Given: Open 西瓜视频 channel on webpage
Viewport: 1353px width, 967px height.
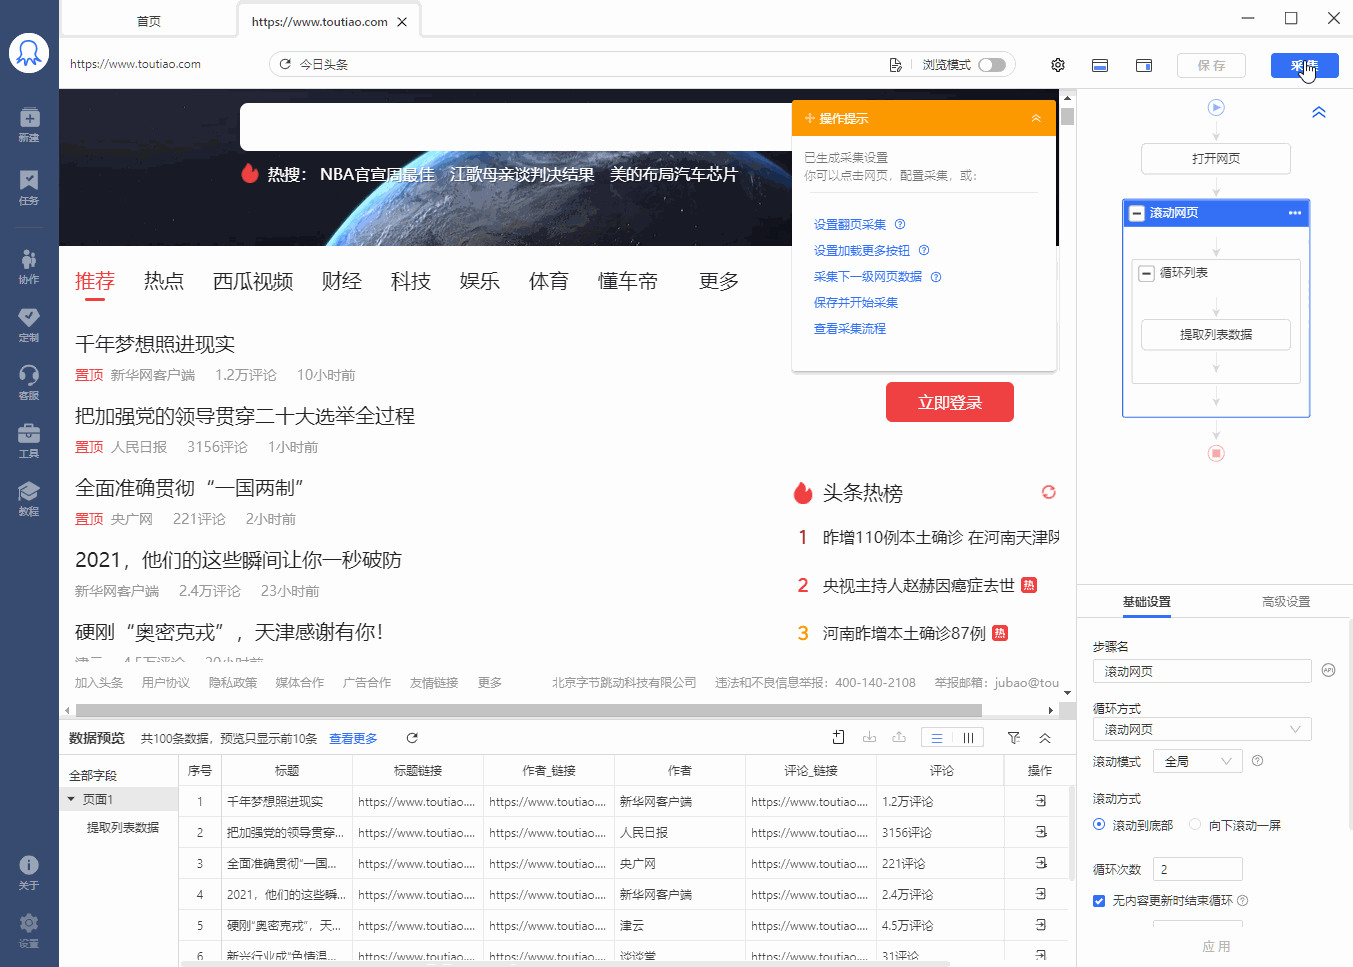Looking at the screenshot, I should pyautogui.click(x=253, y=281).
